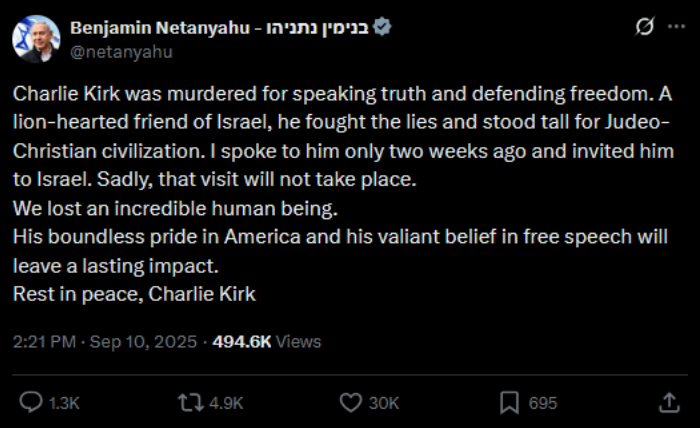Bookmark this post with the bookmark icon

click(509, 403)
